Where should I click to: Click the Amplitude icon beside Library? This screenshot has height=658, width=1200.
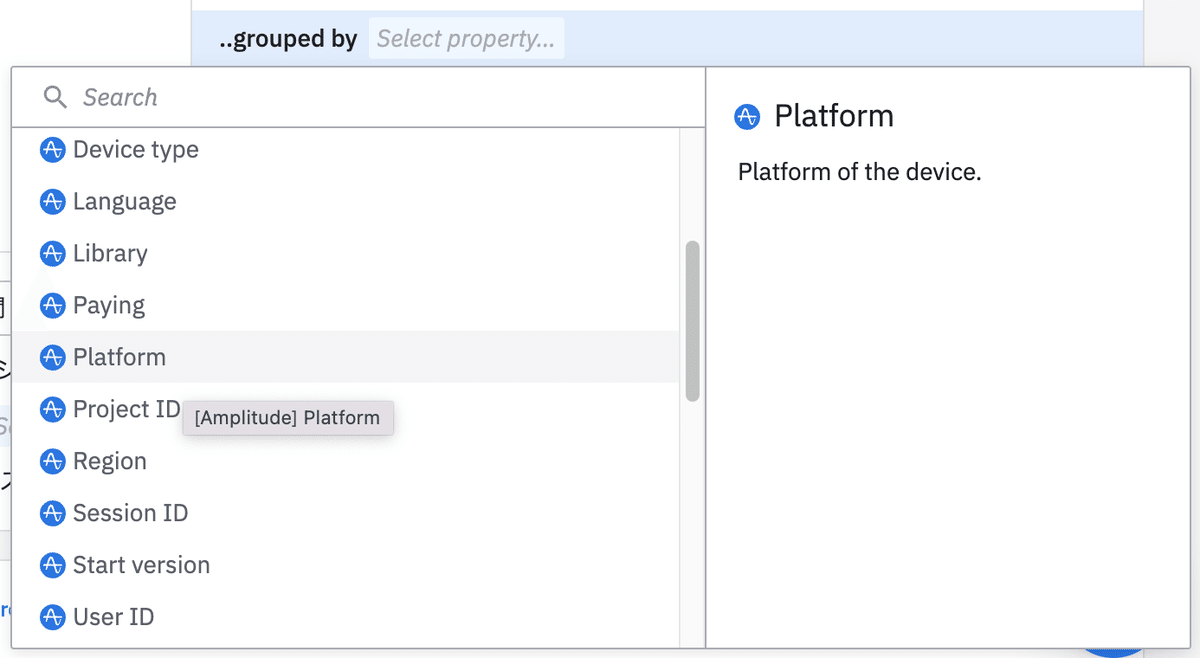(52, 254)
